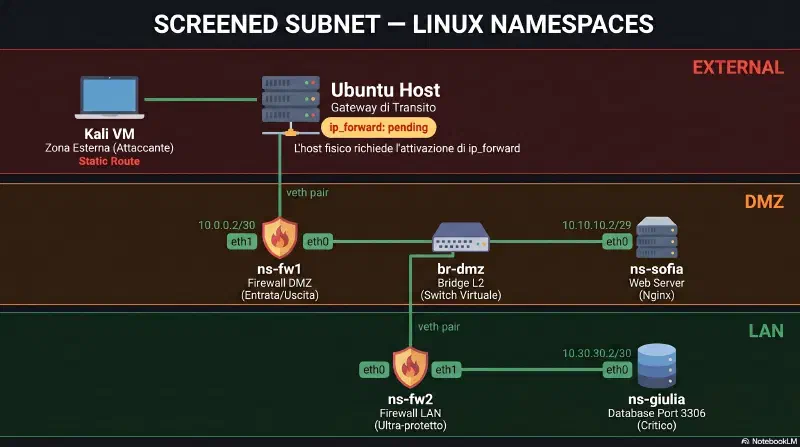Image resolution: width=800 pixels, height=447 pixels.
Task: Click the EXTERNAL zone label
Action: coord(738,67)
